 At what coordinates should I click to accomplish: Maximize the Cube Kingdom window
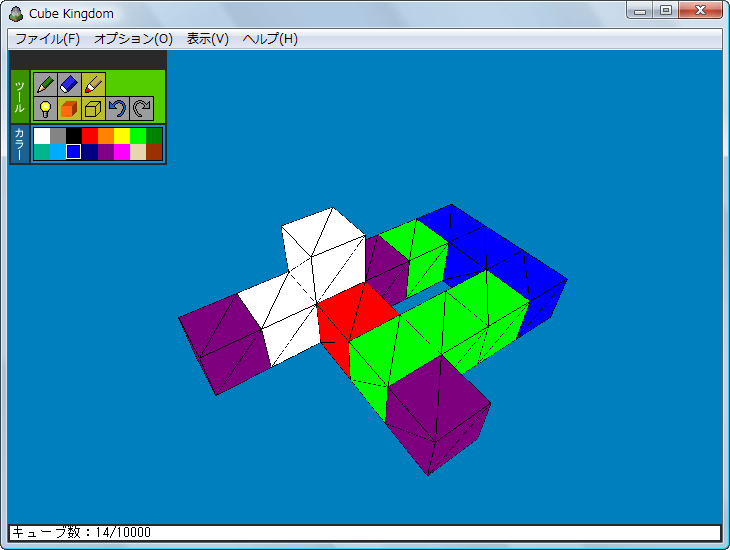coord(666,10)
